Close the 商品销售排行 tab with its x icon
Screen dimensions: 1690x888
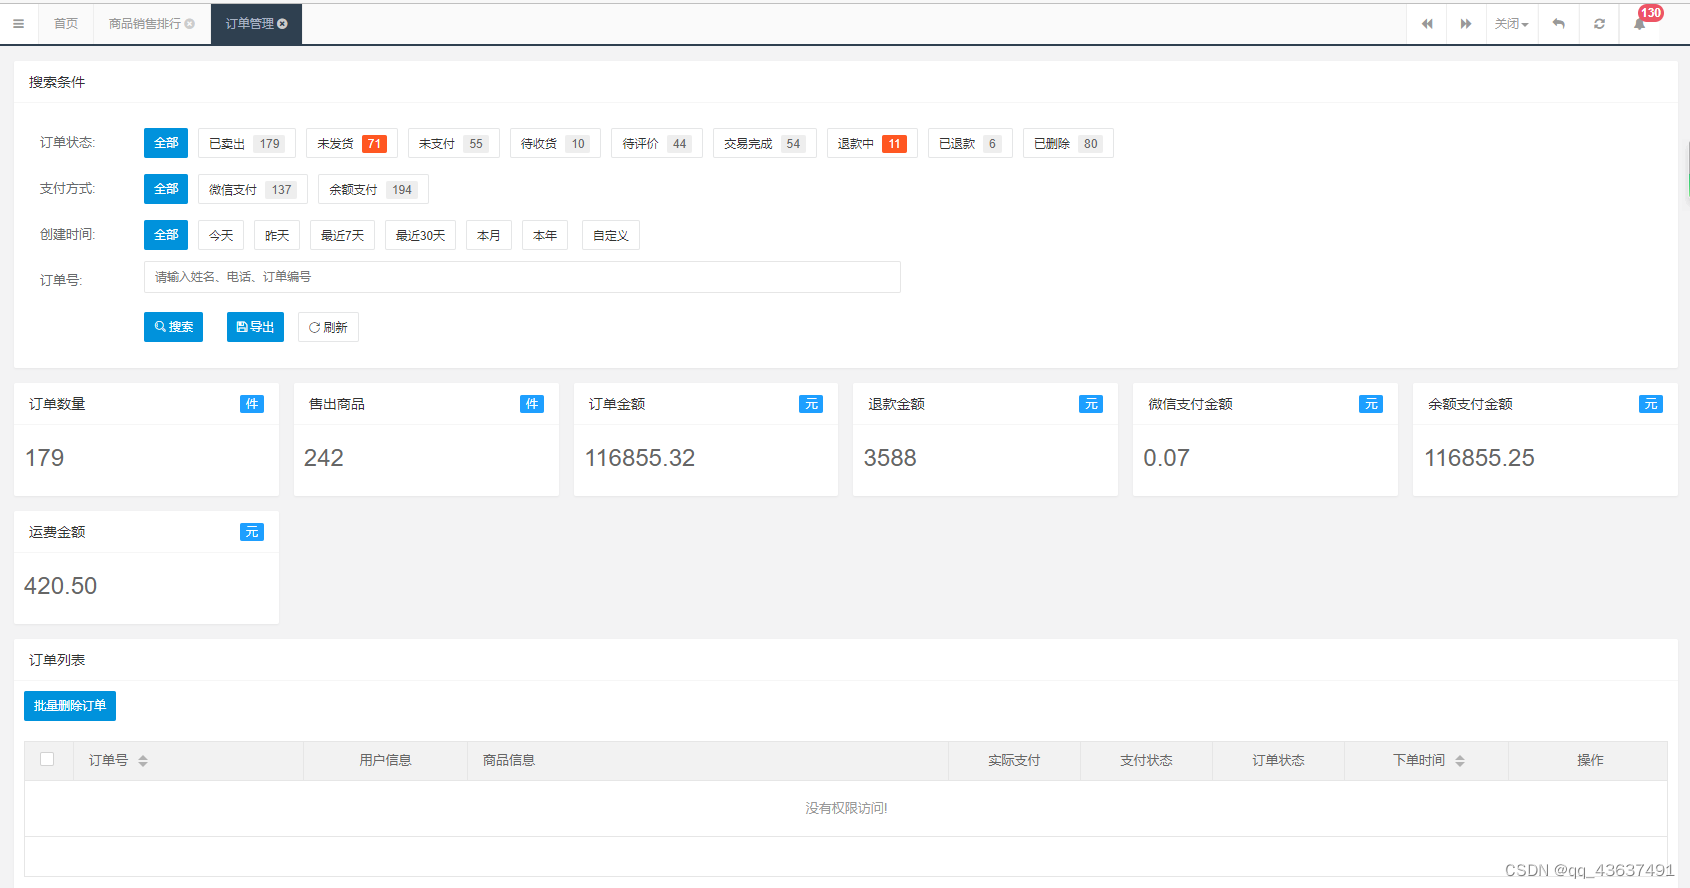pyautogui.click(x=190, y=24)
